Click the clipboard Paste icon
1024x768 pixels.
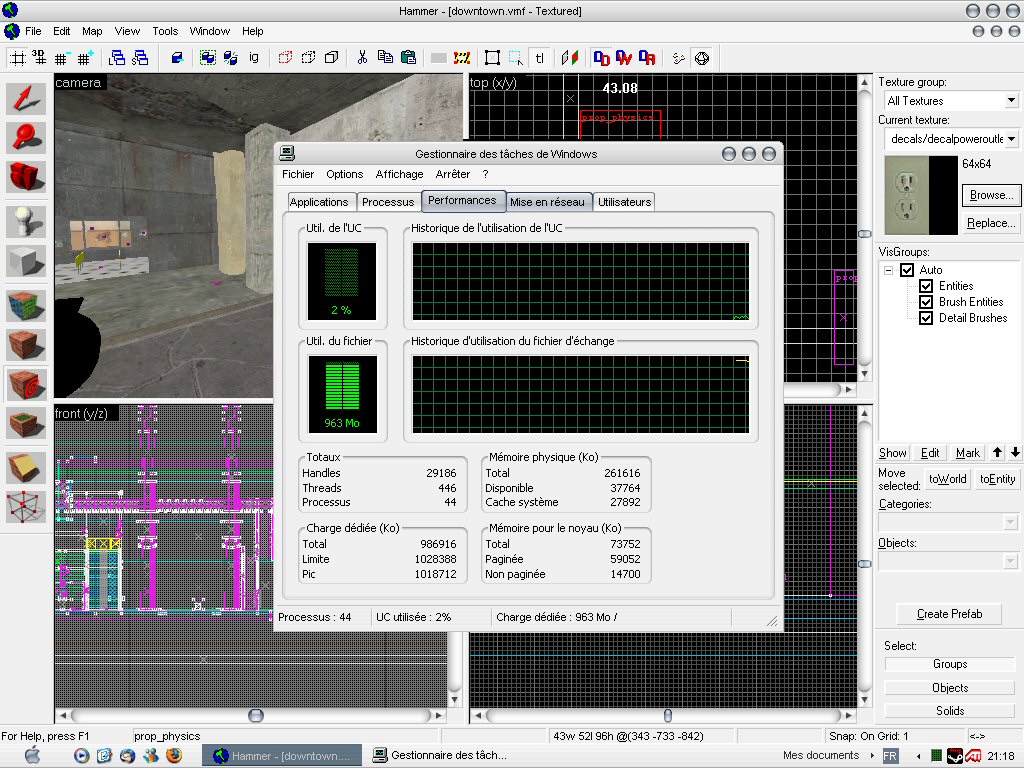(x=408, y=58)
